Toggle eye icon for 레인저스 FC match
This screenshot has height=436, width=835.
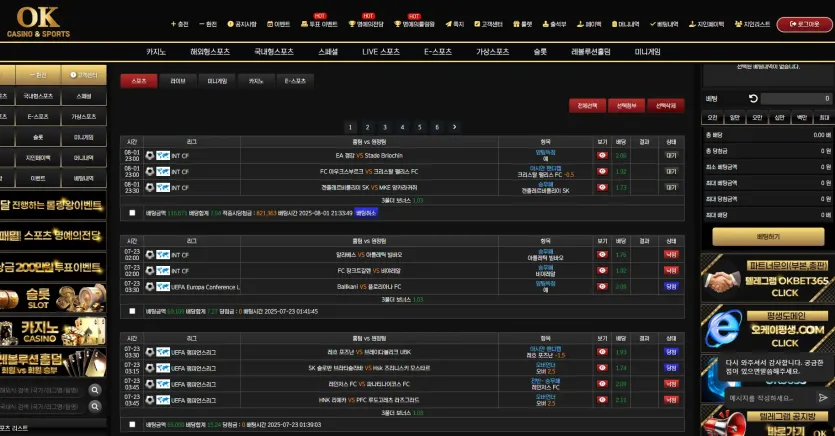[602, 384]
